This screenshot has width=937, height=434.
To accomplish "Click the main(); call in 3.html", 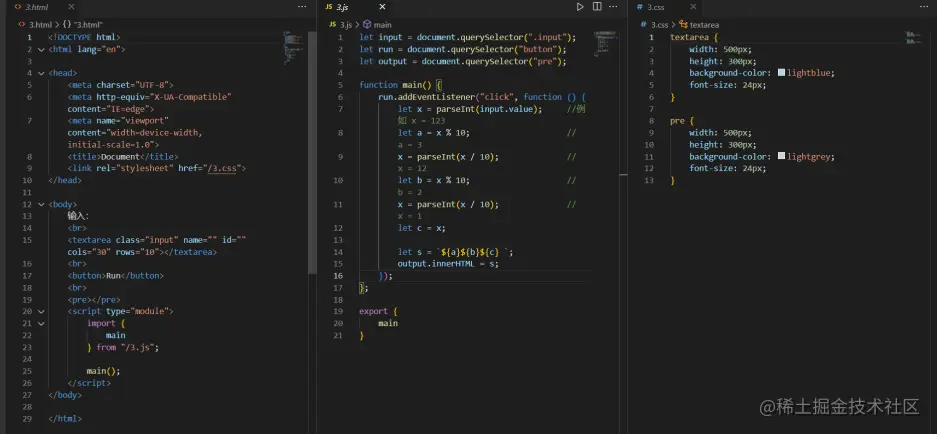I will point(103,371).
